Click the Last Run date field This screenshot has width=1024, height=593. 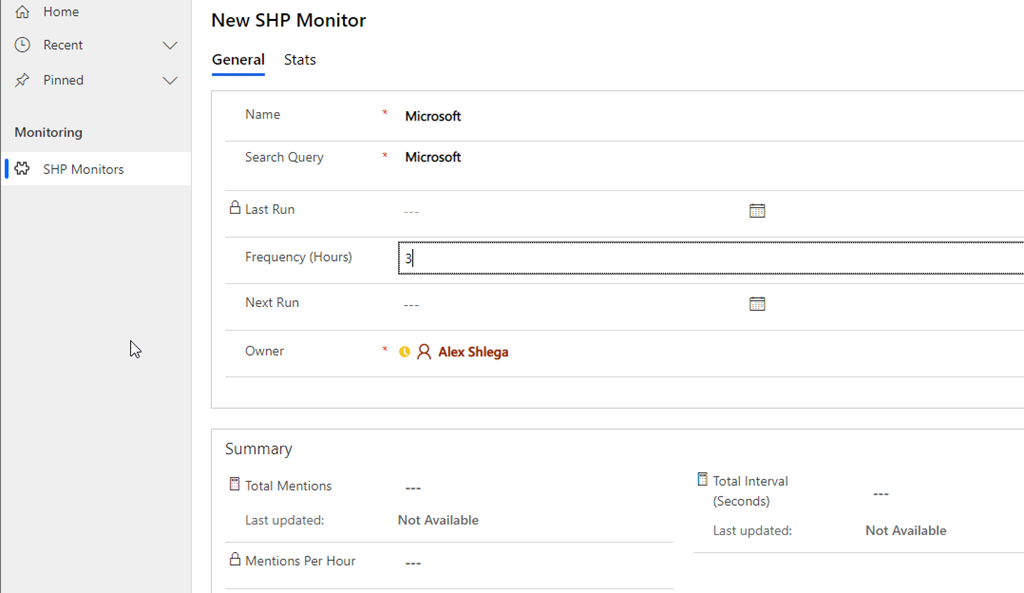(570, 211)
